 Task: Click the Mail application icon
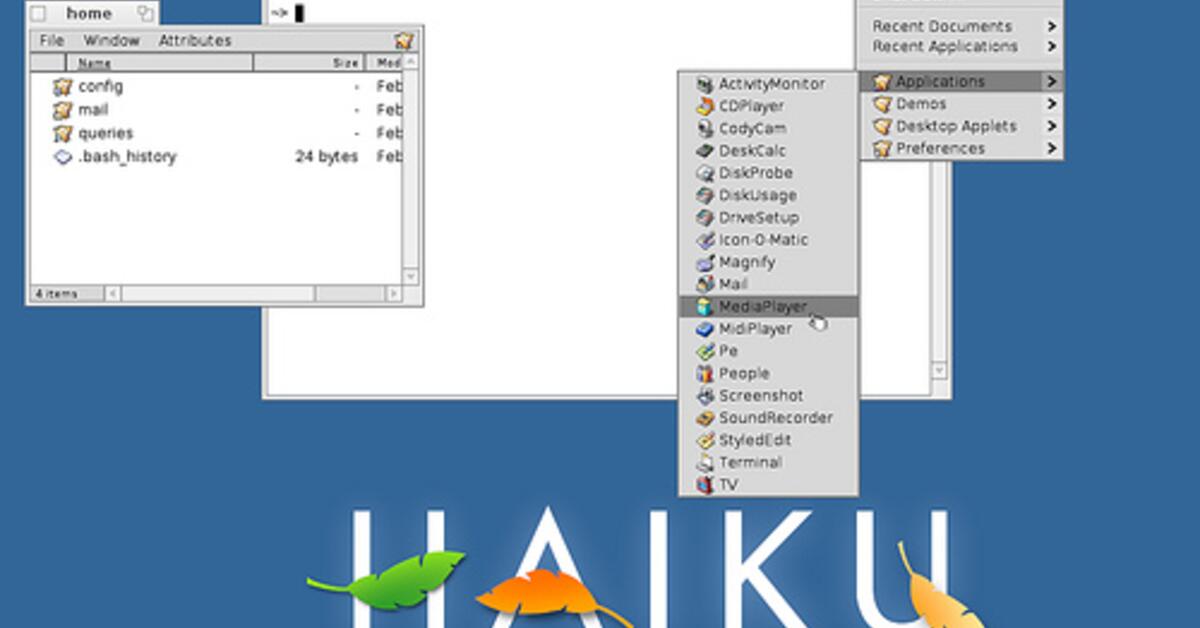pos(704,285)
